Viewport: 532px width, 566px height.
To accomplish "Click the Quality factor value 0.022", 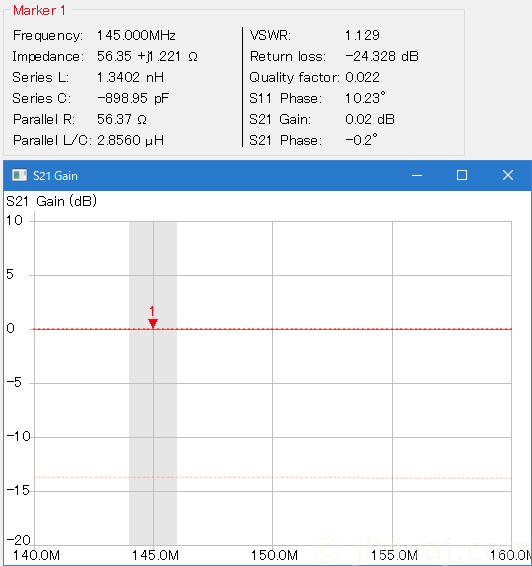I will [x=362, y=77].
